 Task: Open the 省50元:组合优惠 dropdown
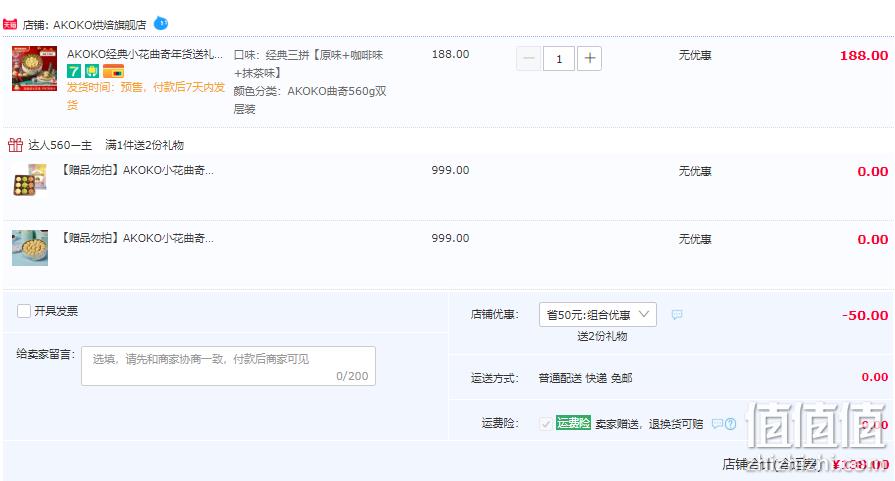[x=598, y=314]
